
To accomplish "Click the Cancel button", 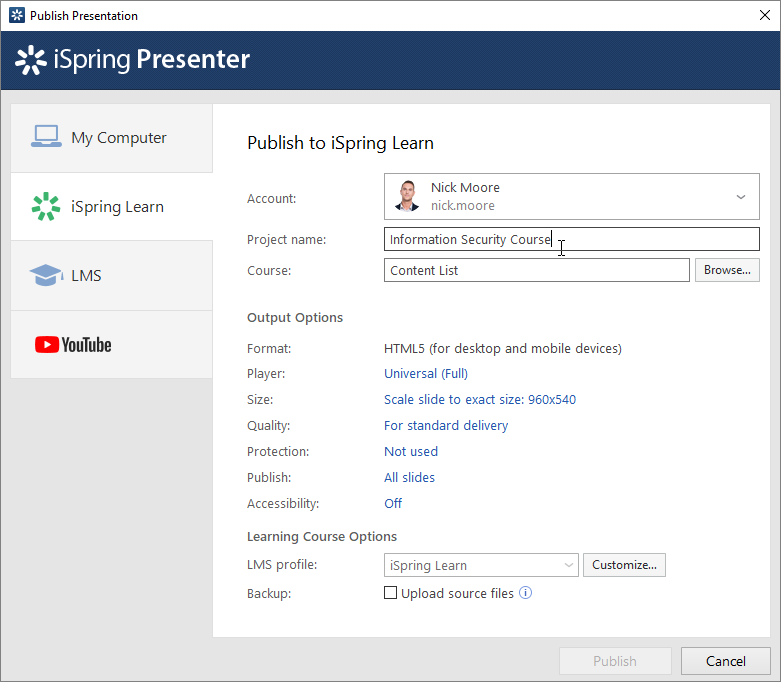I will (x=726, y=661).
